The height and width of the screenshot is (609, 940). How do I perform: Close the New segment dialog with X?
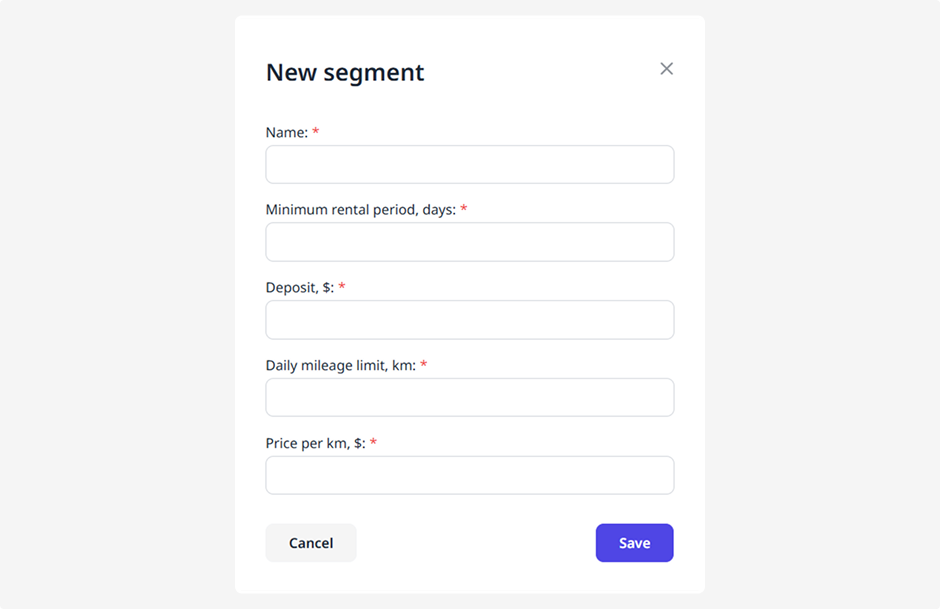coord(667,69)
